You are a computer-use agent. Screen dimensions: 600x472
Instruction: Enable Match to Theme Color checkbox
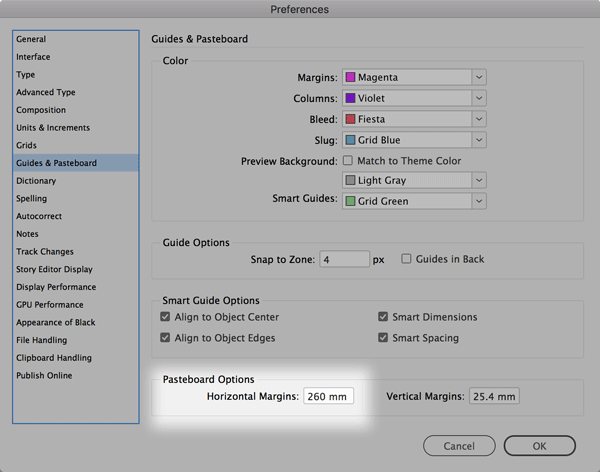[349, 161]
